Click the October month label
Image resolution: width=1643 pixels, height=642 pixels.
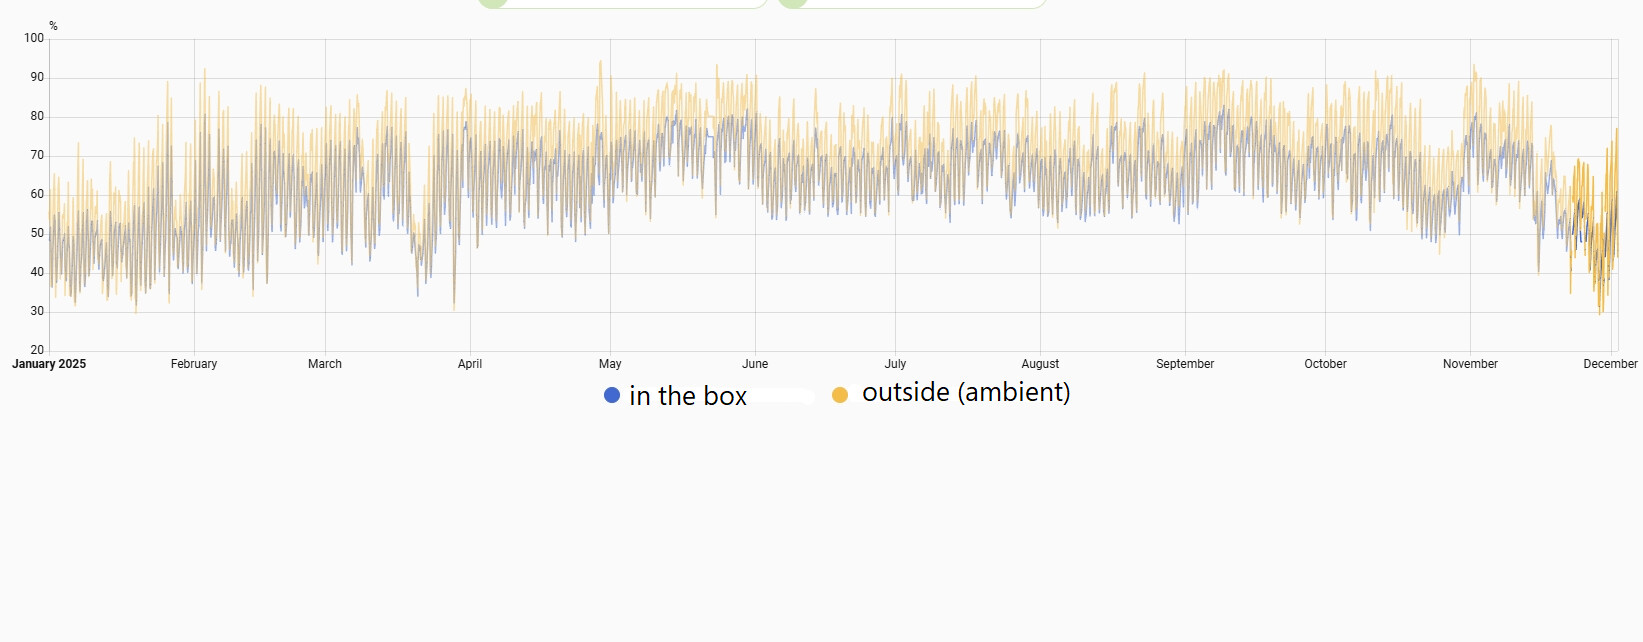click(x=1325, y=364)
